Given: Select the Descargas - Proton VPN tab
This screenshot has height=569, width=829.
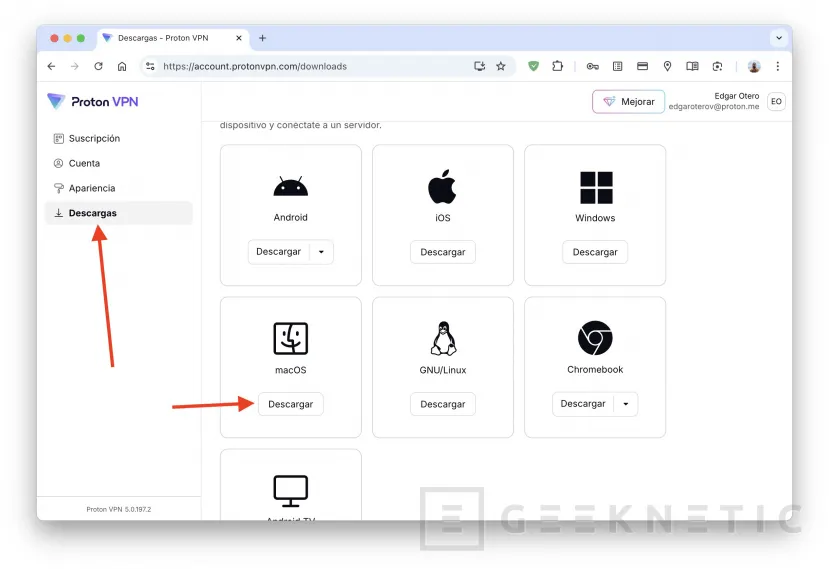Looking at the screenshot, I should coord(172,38).
